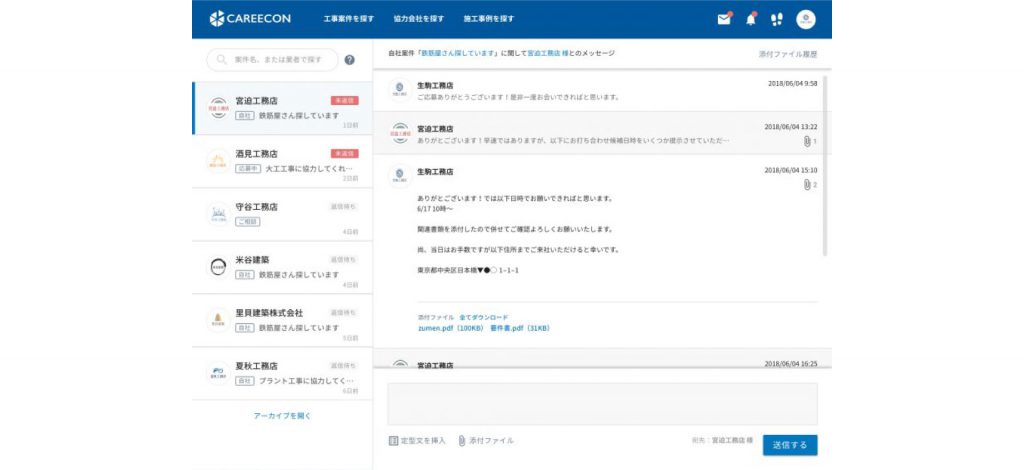
Task: Open アーカイブを開く link
Action: coord(282,416)
